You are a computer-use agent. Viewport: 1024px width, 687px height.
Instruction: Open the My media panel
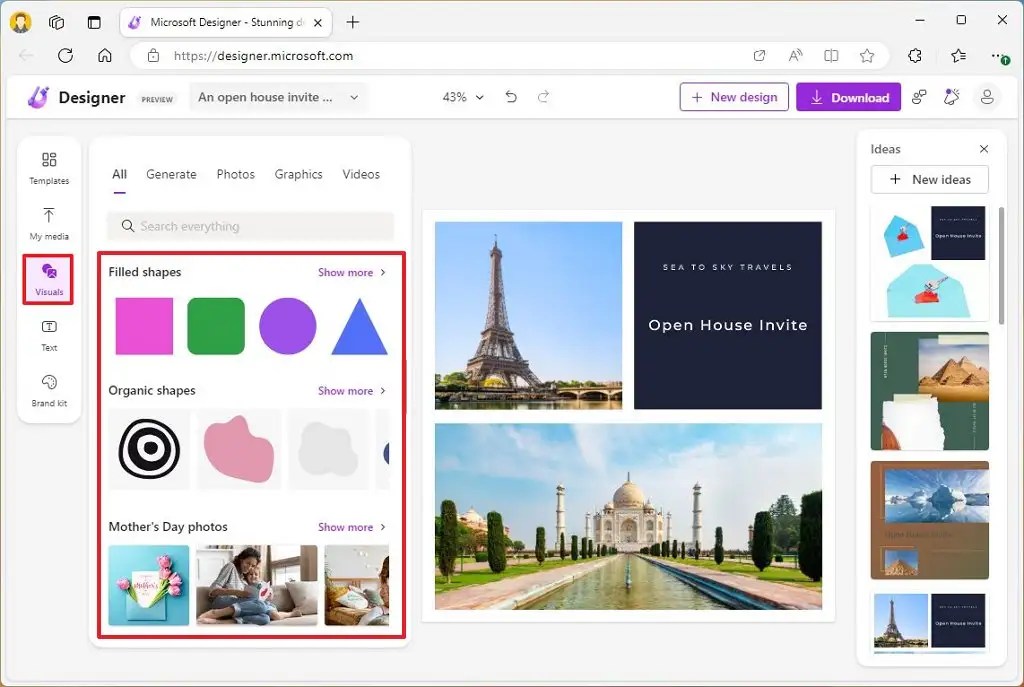pyautogui.click(x=48, y=223)
